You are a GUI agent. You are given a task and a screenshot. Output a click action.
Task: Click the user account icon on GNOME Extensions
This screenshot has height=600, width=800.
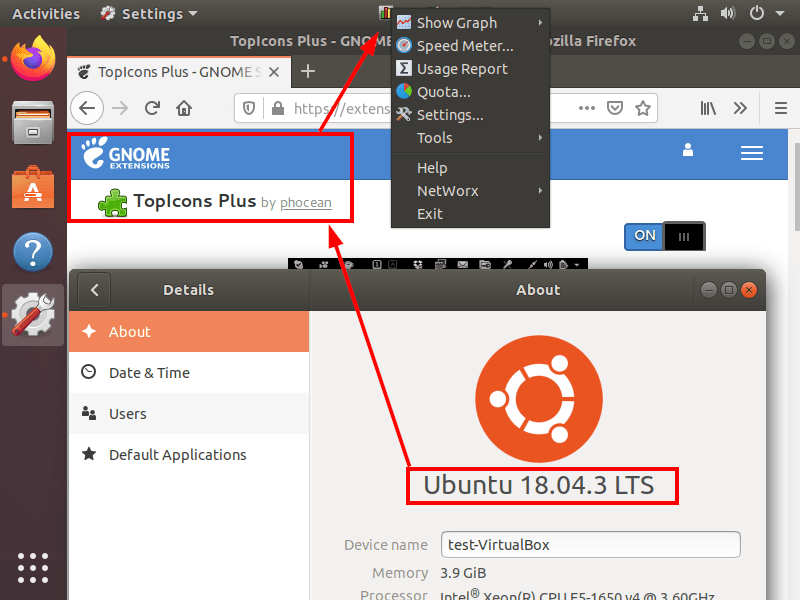pyautogui.click(x=688, y=150)
